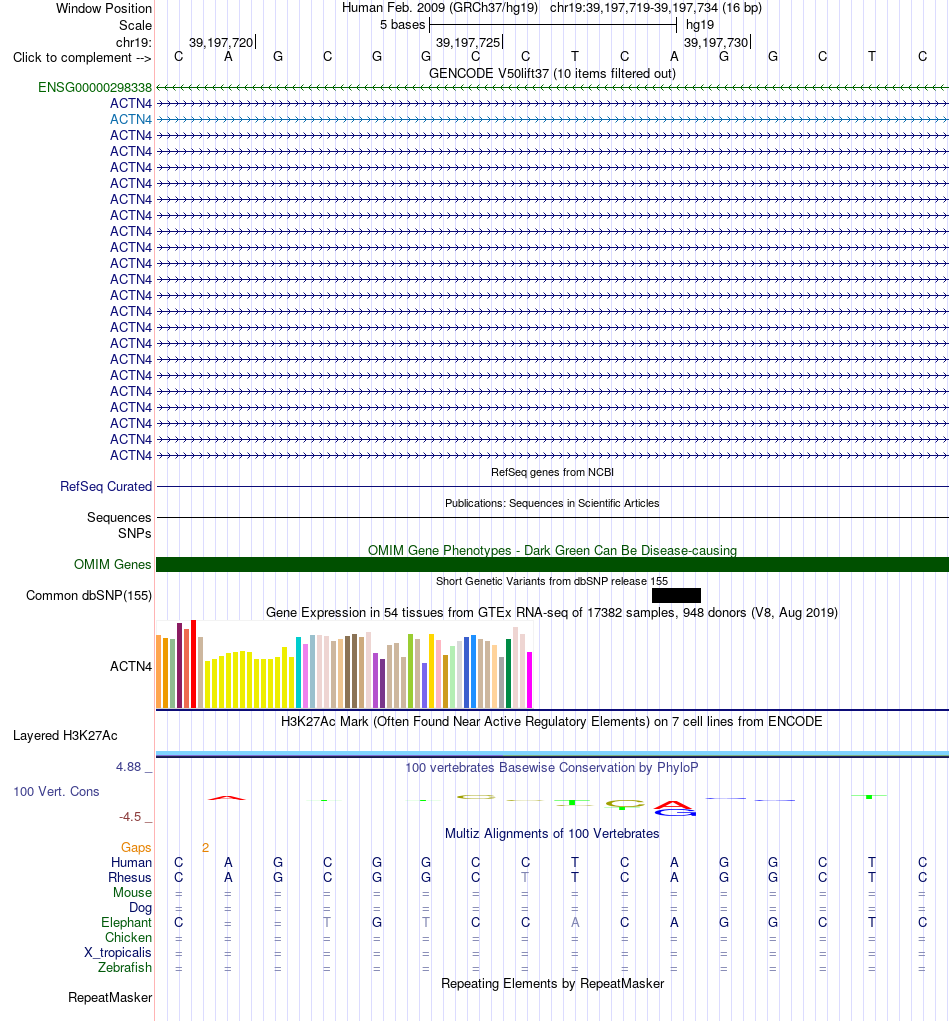The image size is (950, 1021).
Task: Click GENCODE V50lift37 track title
Action: click(552, 74)
